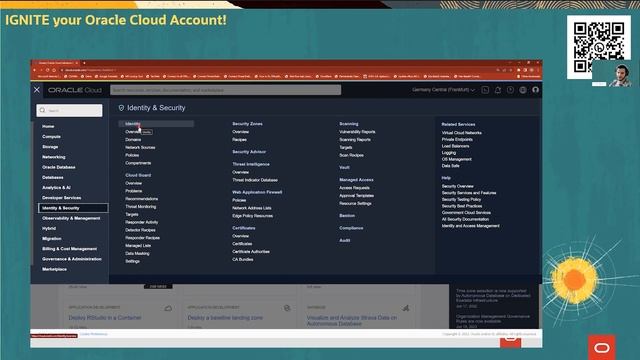Click the navigation menu search field
Viewport: 640px width, 360px height.
pyautogui.click(x=69, y=110)
